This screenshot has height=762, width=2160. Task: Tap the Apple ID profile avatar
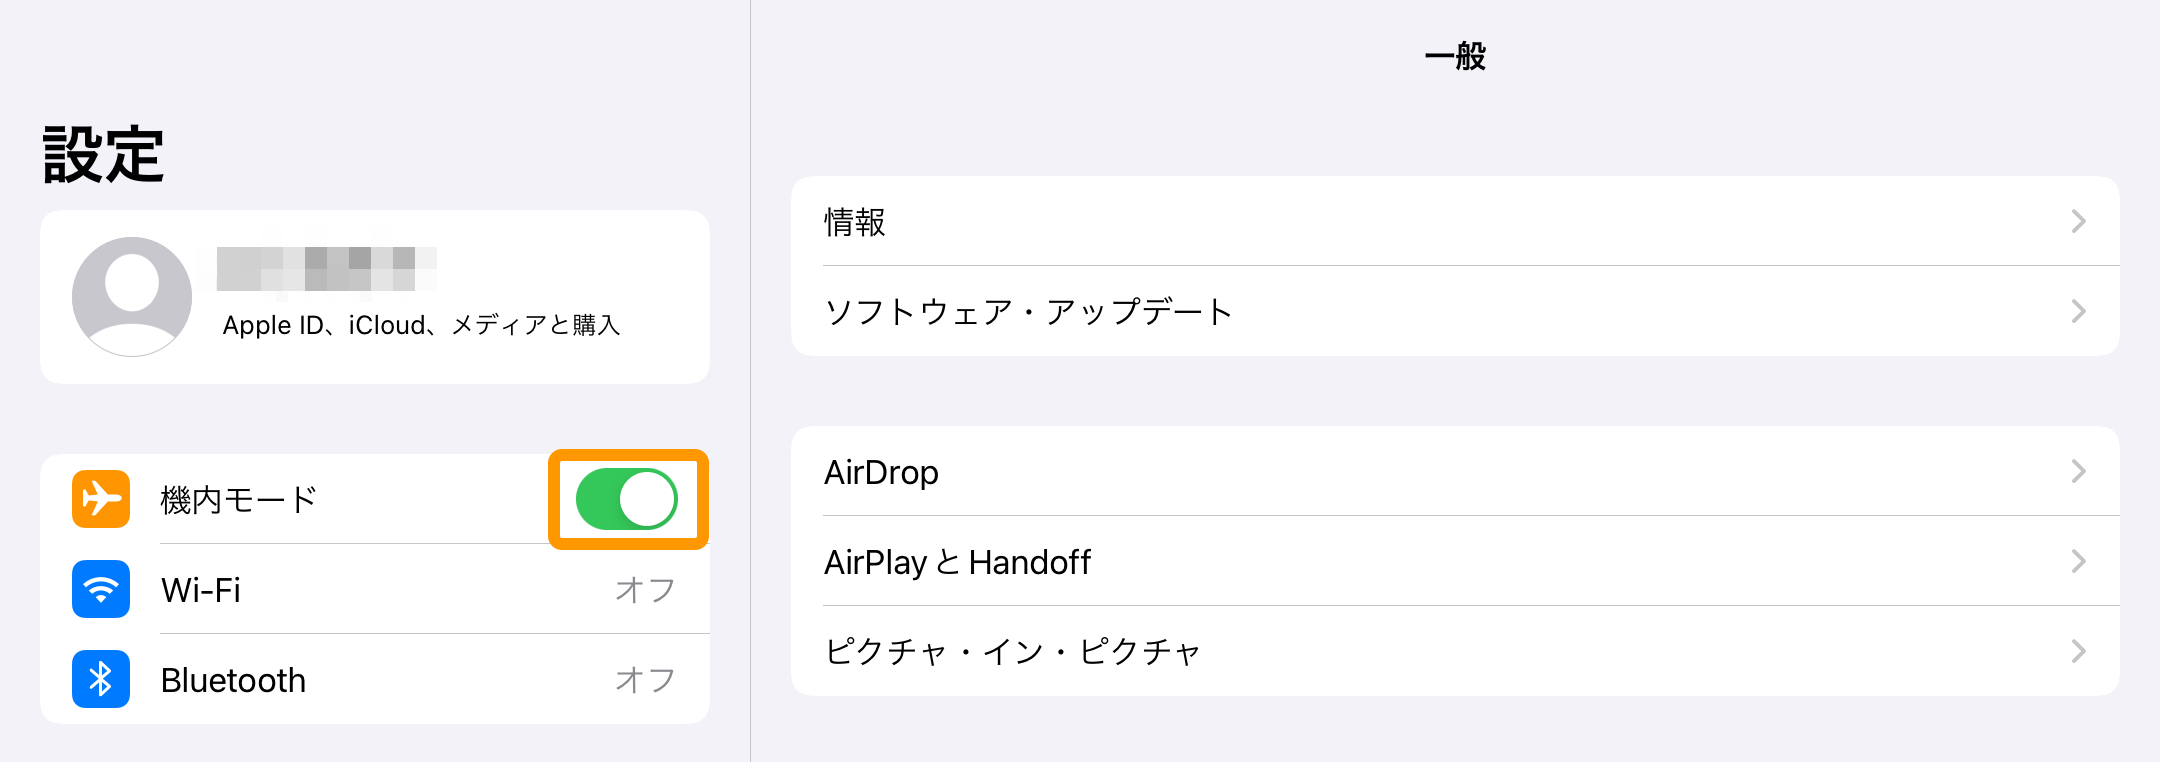[x=132, y=296]
